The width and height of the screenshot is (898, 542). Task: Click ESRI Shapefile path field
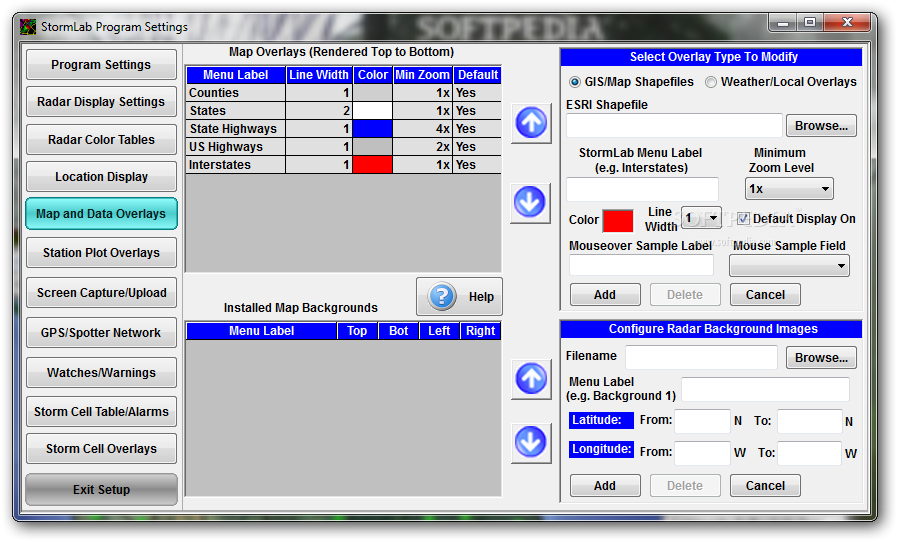[674, 125]
